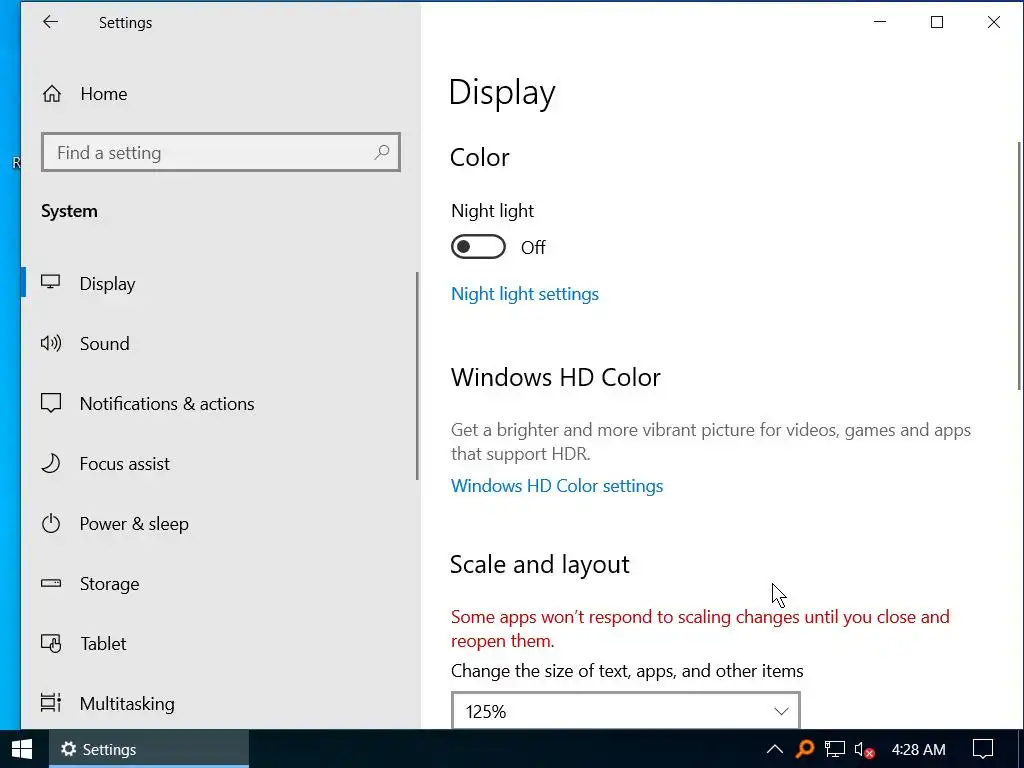Go to Notifications & actions page
This screenshot has height=768, width=1024.
click(219, 404)
